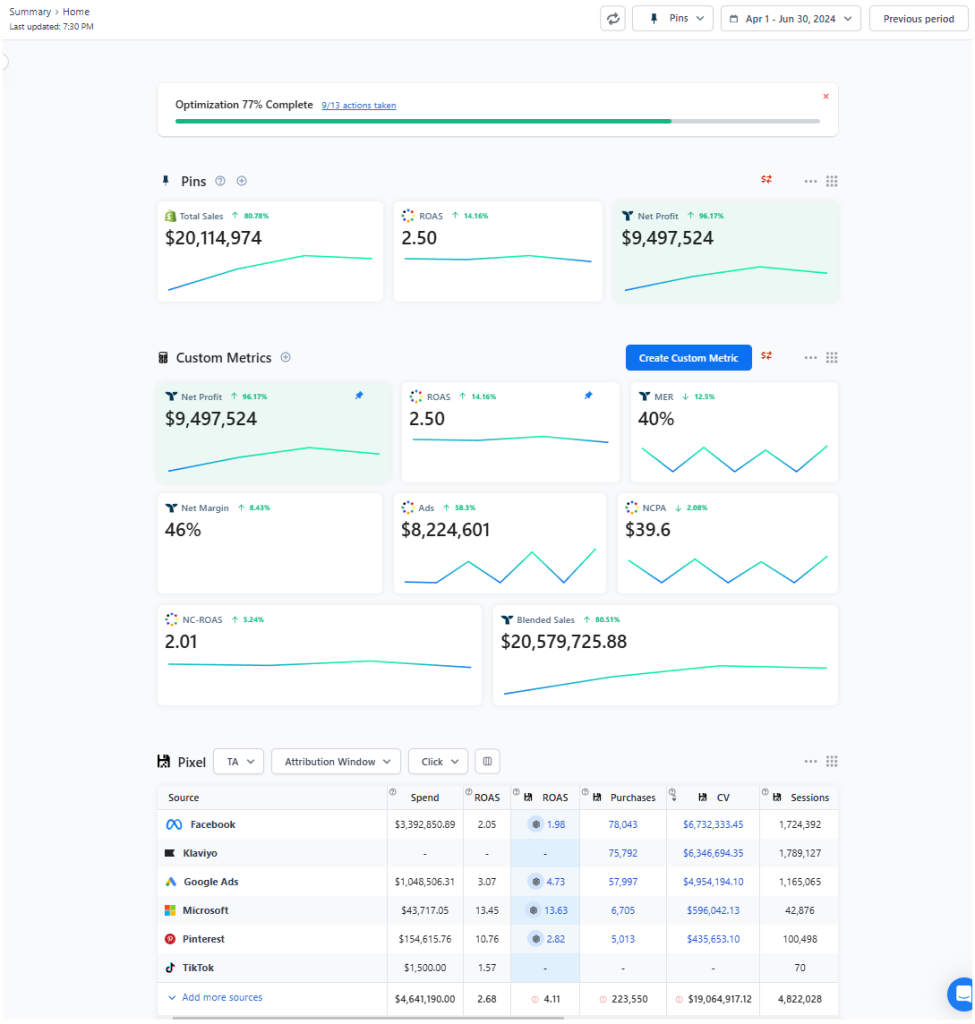Open the 9/13 actions taken link
975x1024 pixels.
click(358, 105)
